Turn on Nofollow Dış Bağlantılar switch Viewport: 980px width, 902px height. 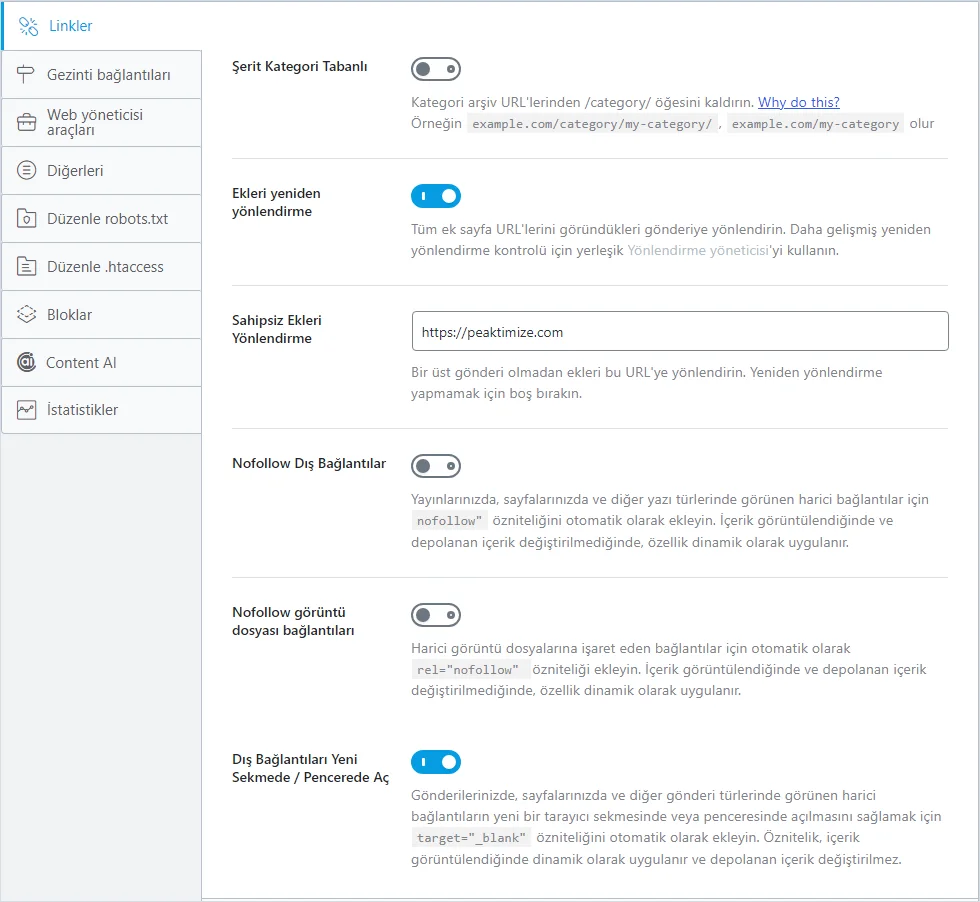[x=436, y=466]
